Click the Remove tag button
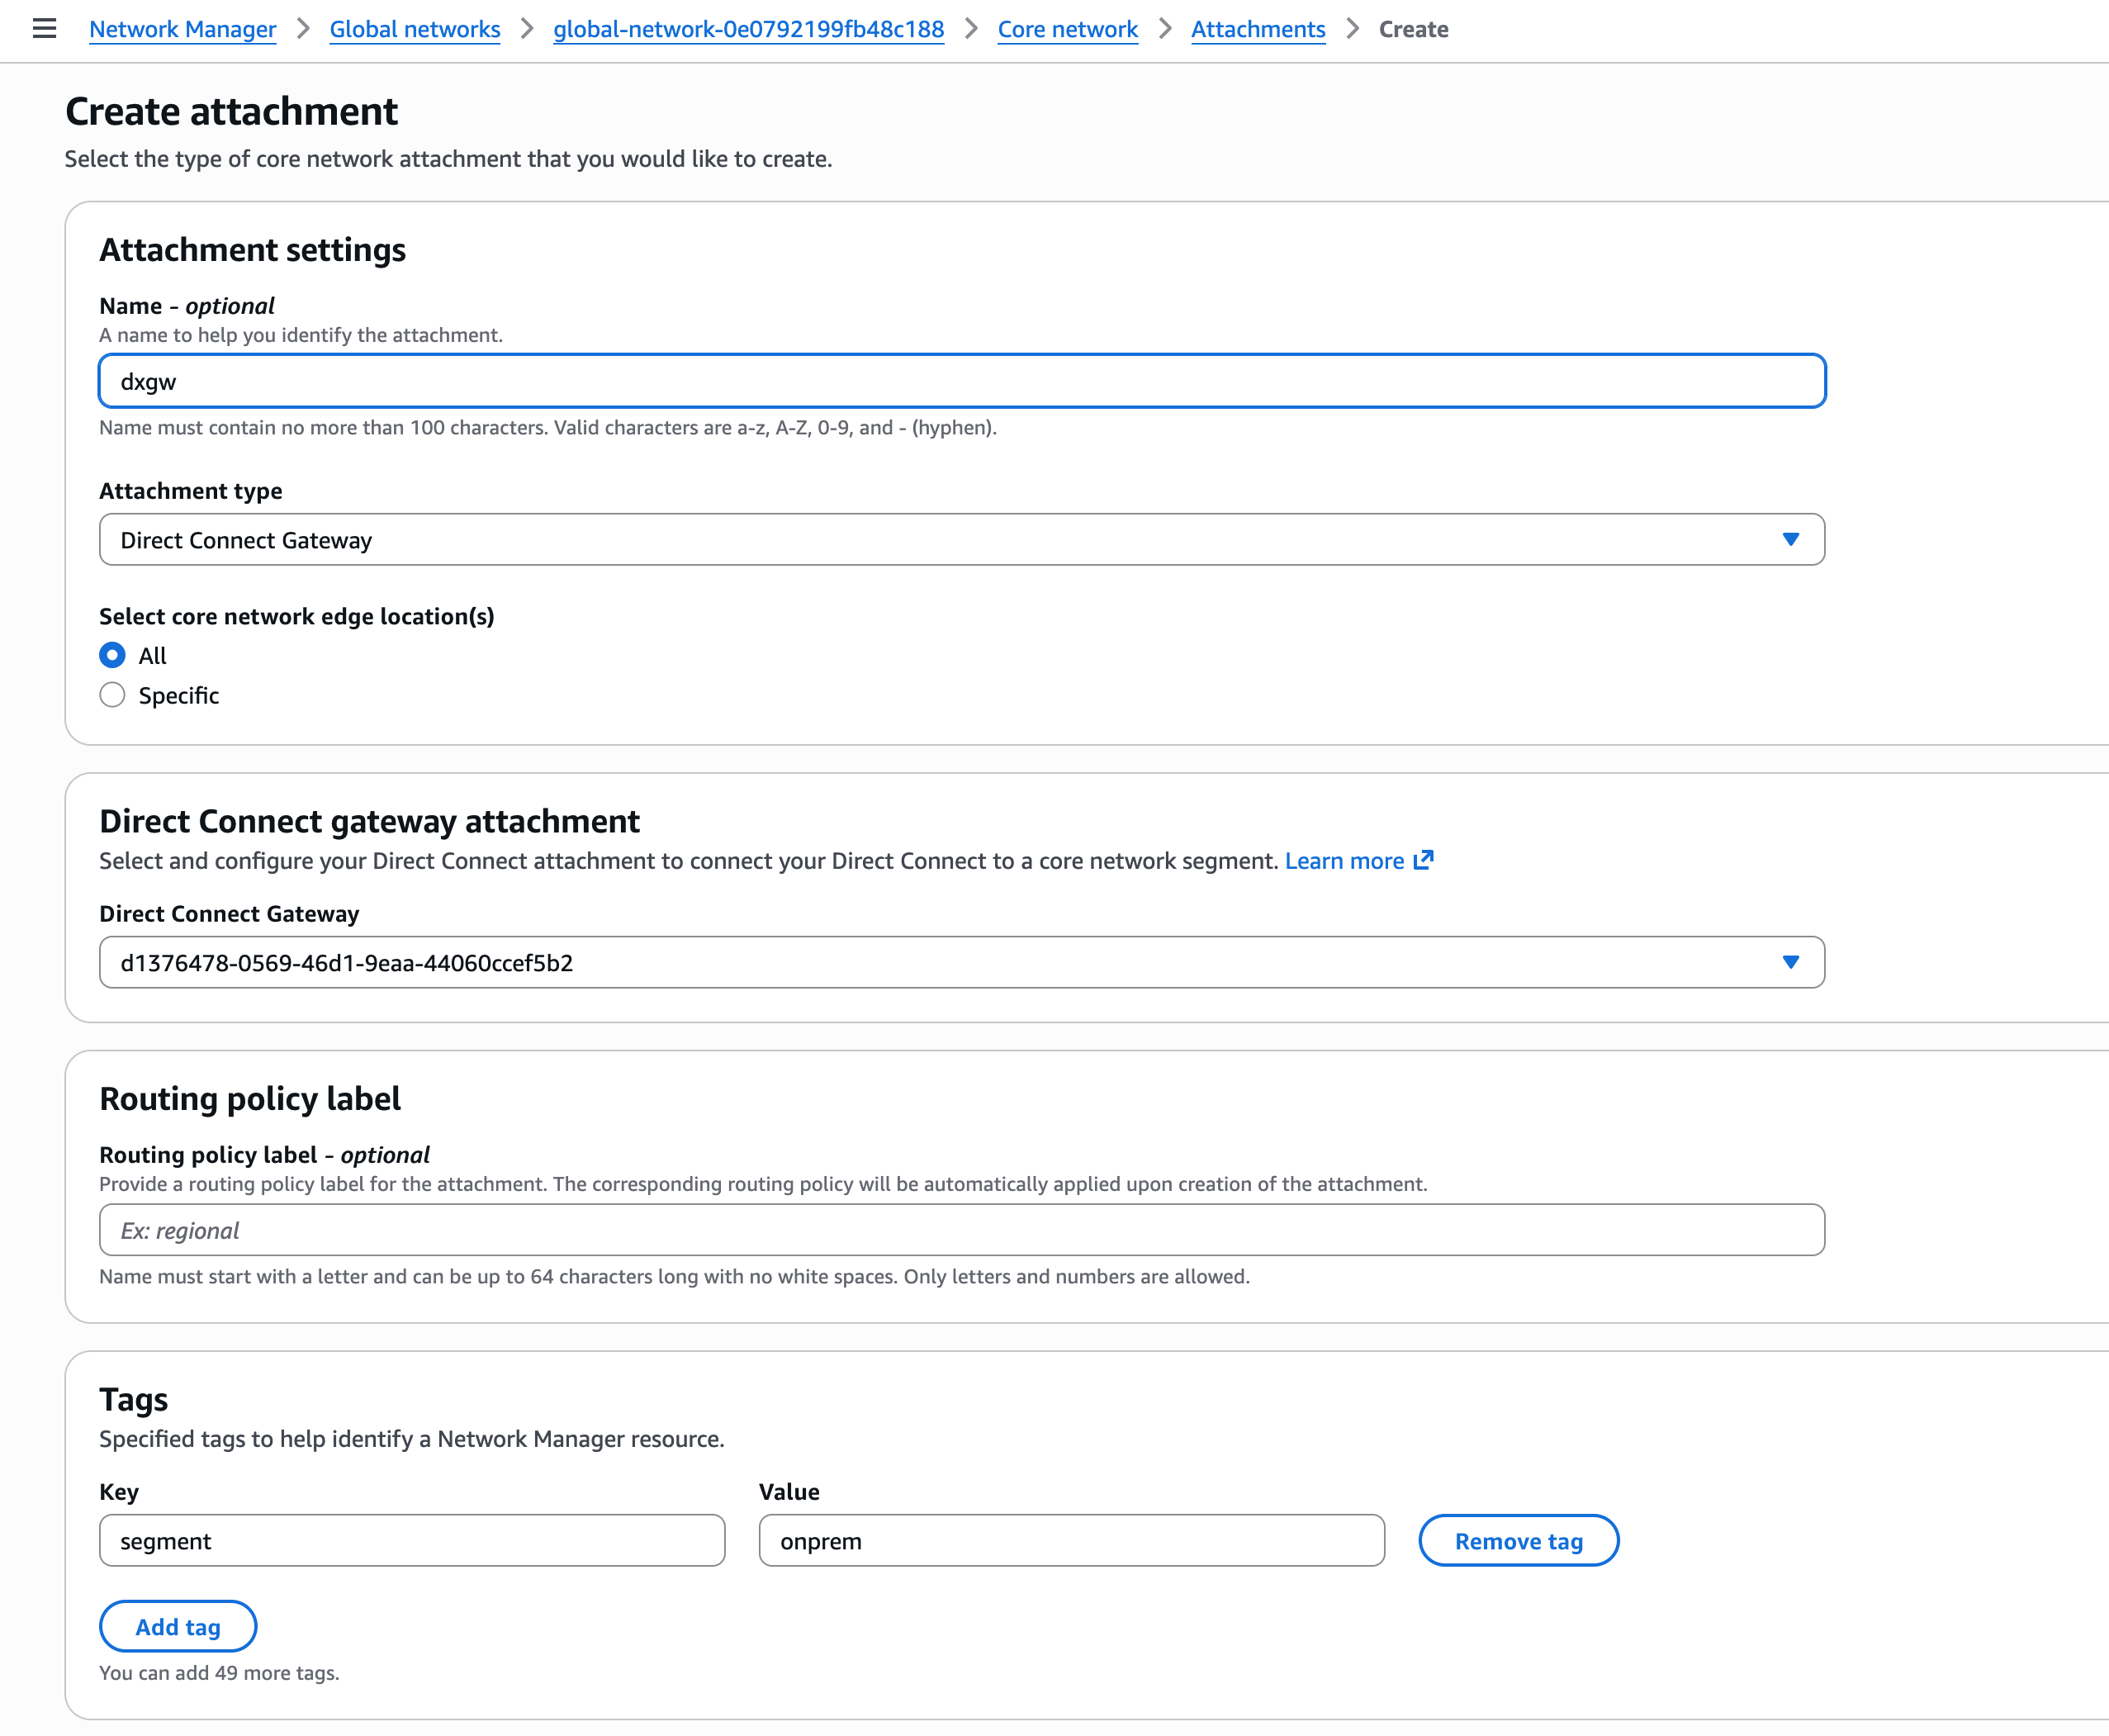The image size is (2109, 1736). [1518, 1541]
